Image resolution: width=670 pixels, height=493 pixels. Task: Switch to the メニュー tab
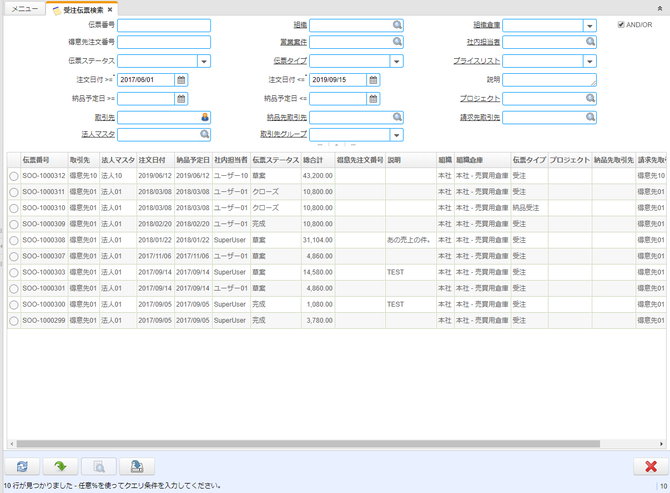(24, 9)
